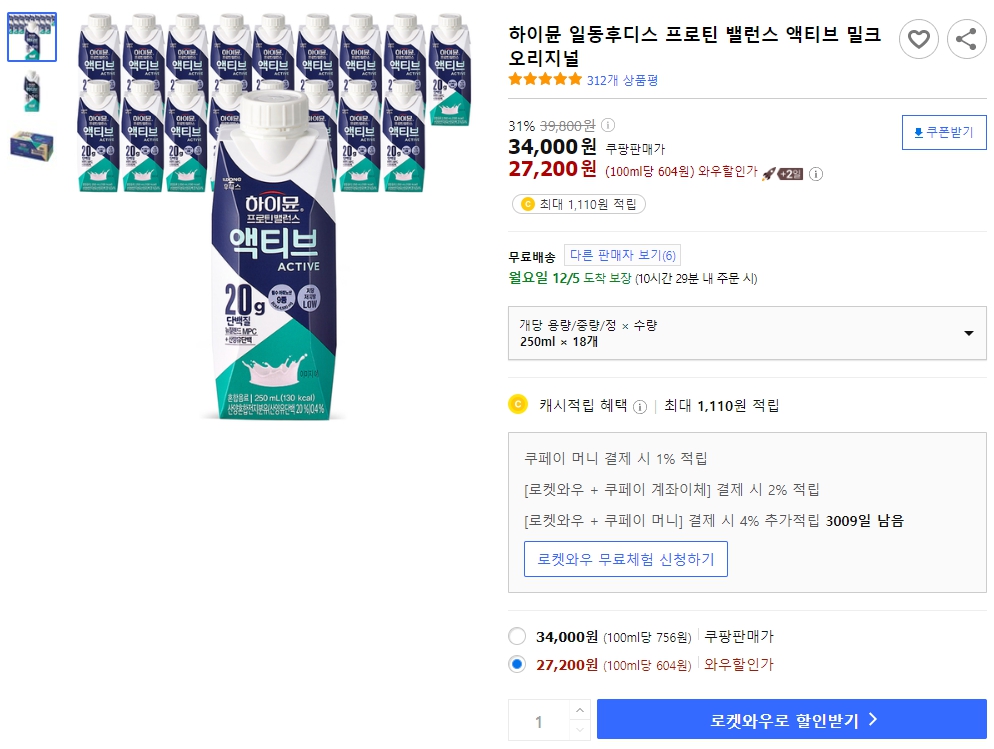Image resolution: width=994 pixels, height=749 pixels.
Task: Click the yellow C cash reward badge
Action: [527, 202]
